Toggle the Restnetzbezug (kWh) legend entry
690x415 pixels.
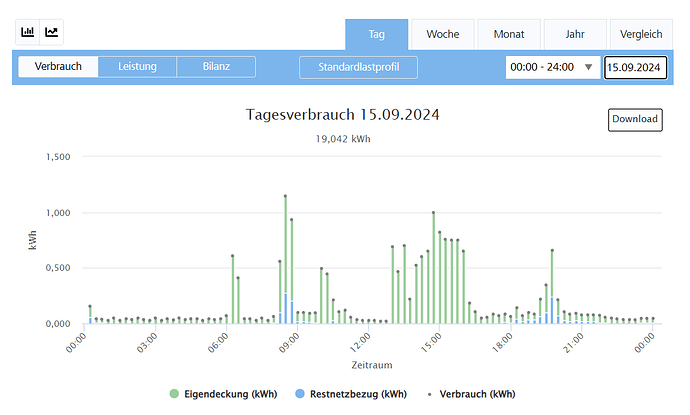pos(351,394)
